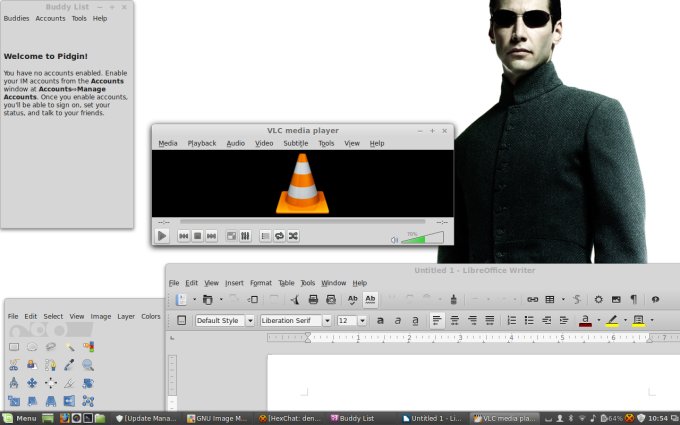The height and width of the screenshot is (425, 680).
Task: Select the GIMP Color Picker eyedropper tool
Action: 69,365
